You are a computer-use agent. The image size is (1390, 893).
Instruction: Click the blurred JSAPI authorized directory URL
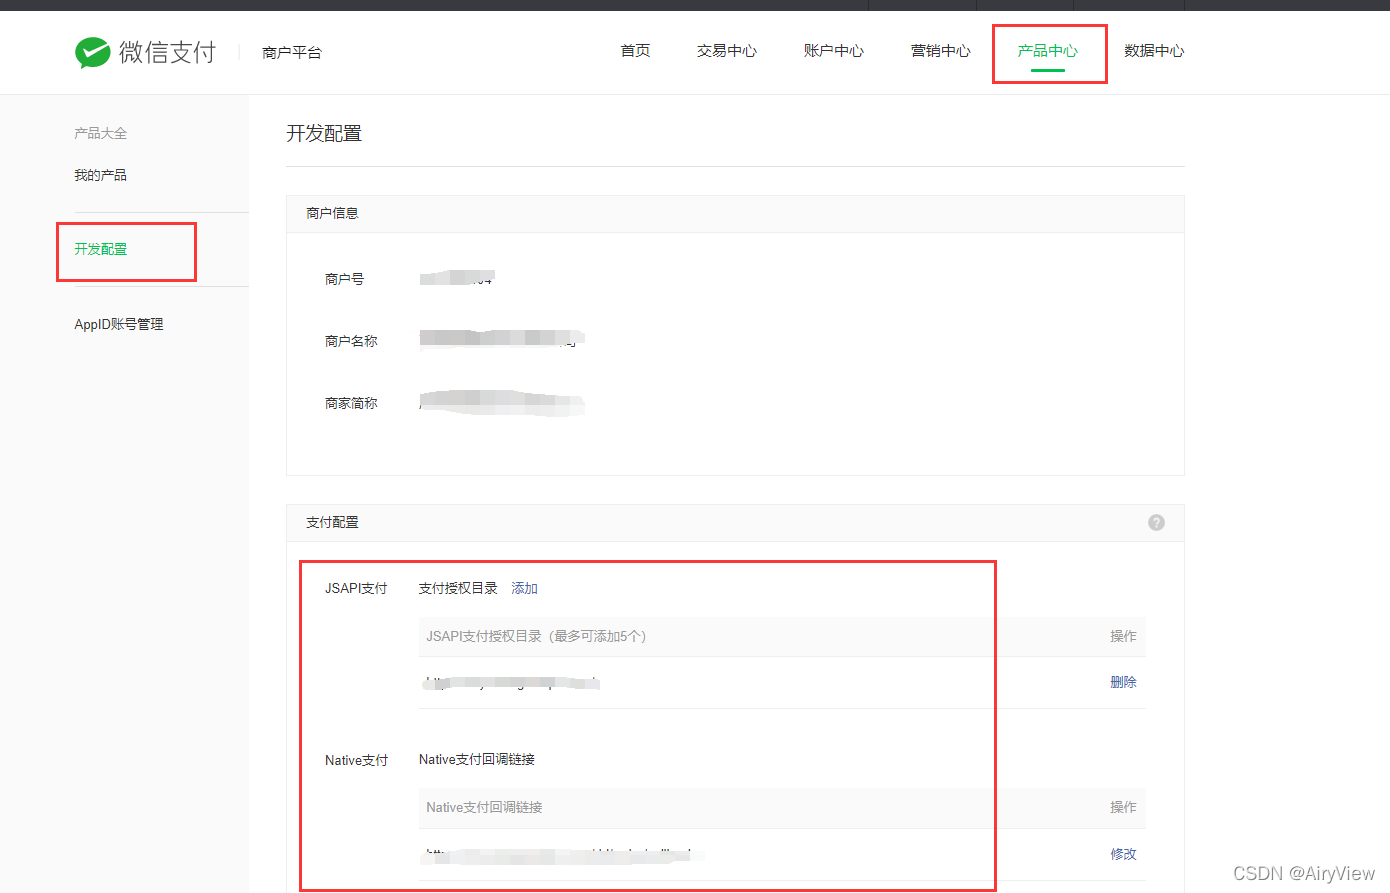[512, 683]
